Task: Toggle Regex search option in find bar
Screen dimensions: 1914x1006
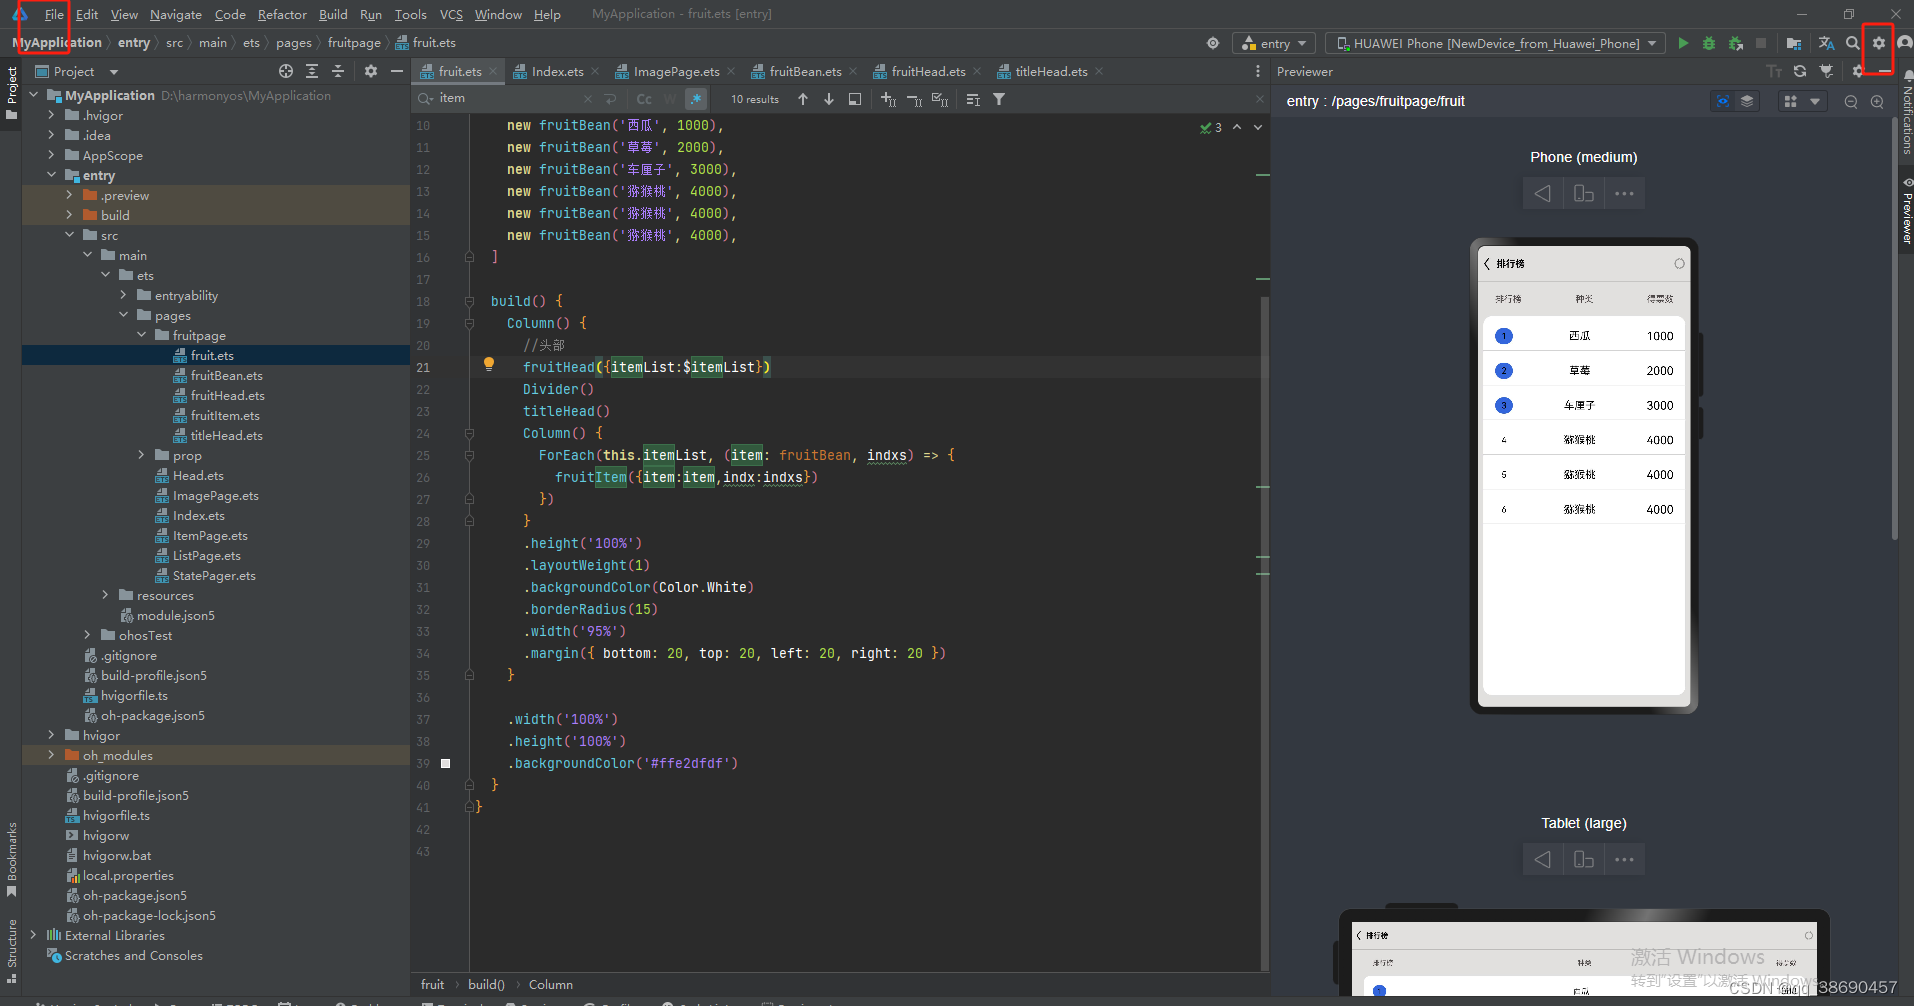Action: coord(696,99)
